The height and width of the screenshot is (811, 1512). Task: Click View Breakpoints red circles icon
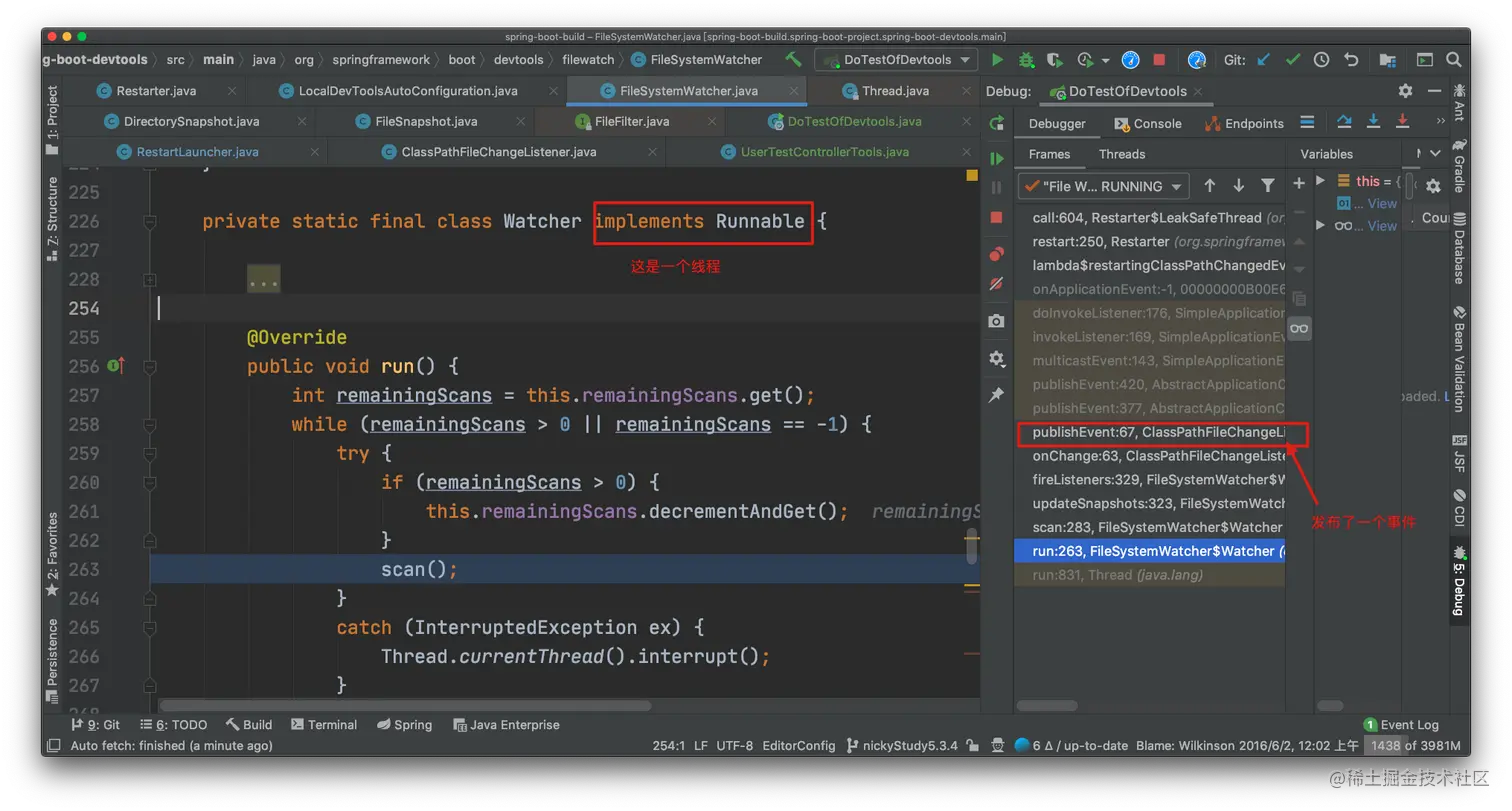pos(996,254)
